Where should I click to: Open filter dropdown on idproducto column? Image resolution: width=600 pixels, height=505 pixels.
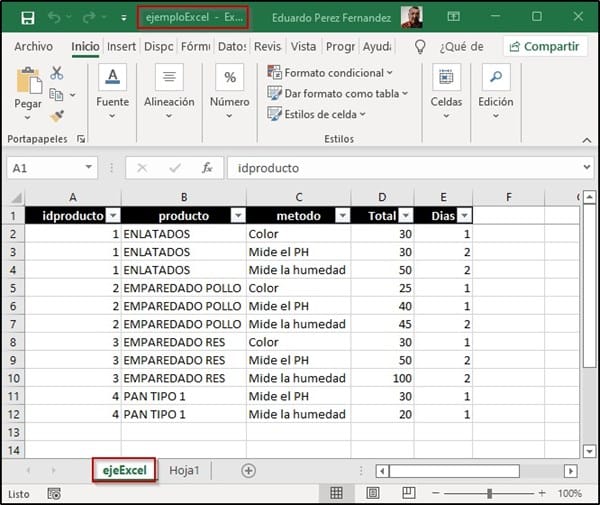click(112, 216)
